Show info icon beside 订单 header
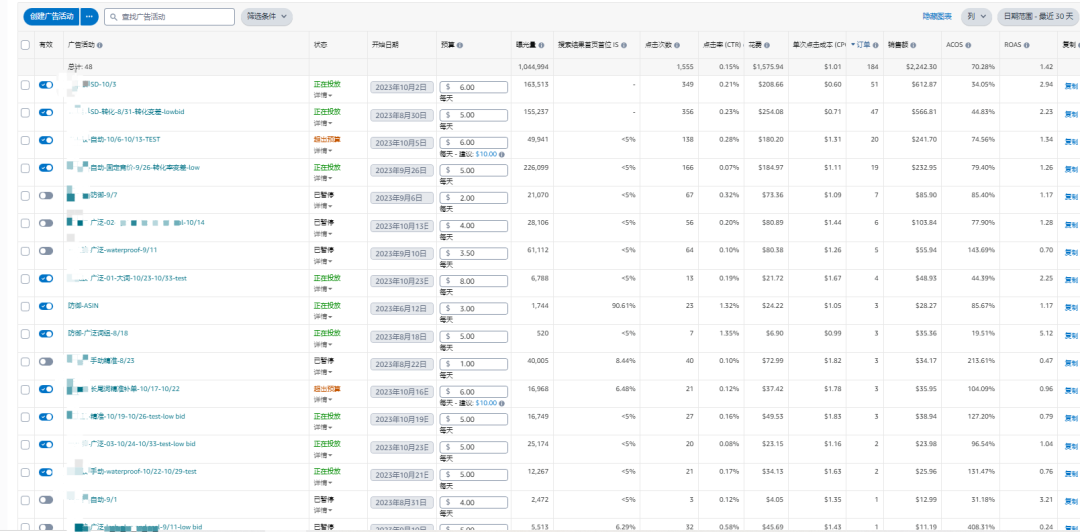This screenshot has width=1080, height=532. tap(876, 45)
